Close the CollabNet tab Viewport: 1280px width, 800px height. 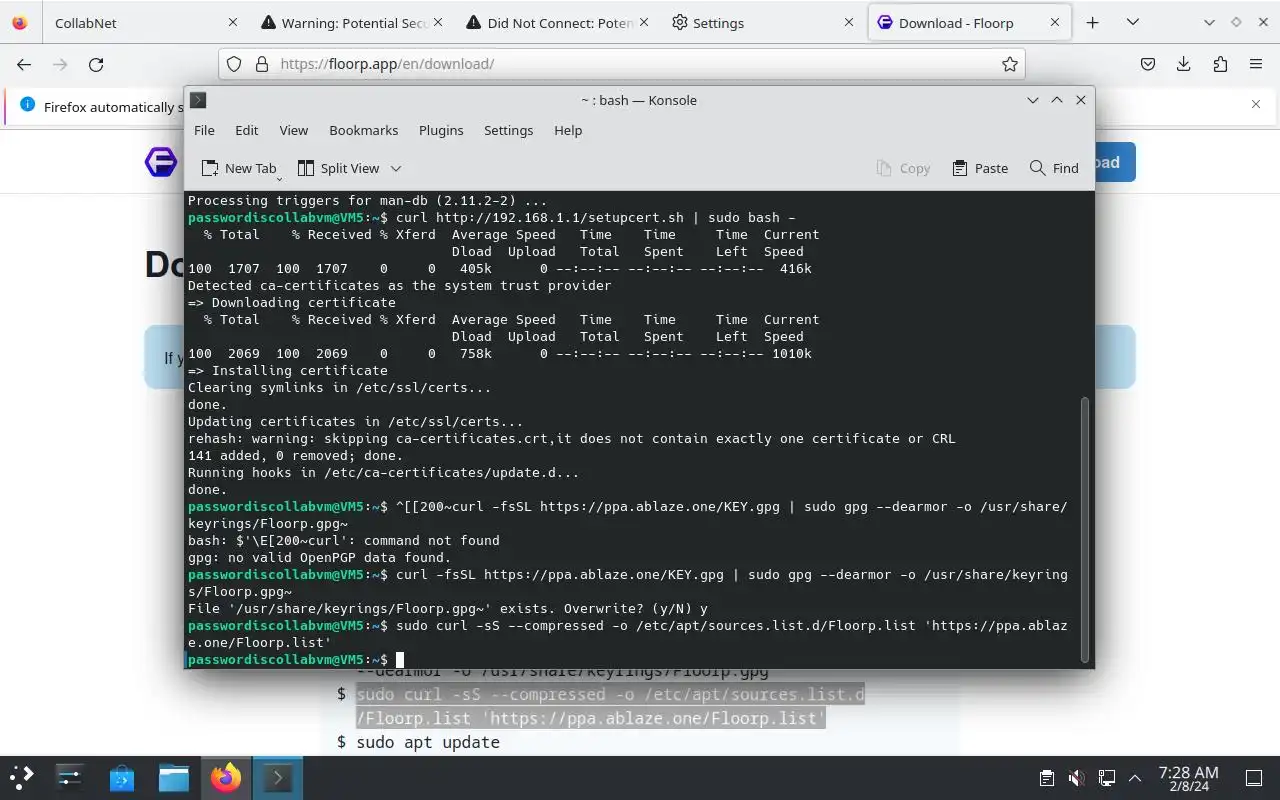pyautogui.click(x=232, y=22)
